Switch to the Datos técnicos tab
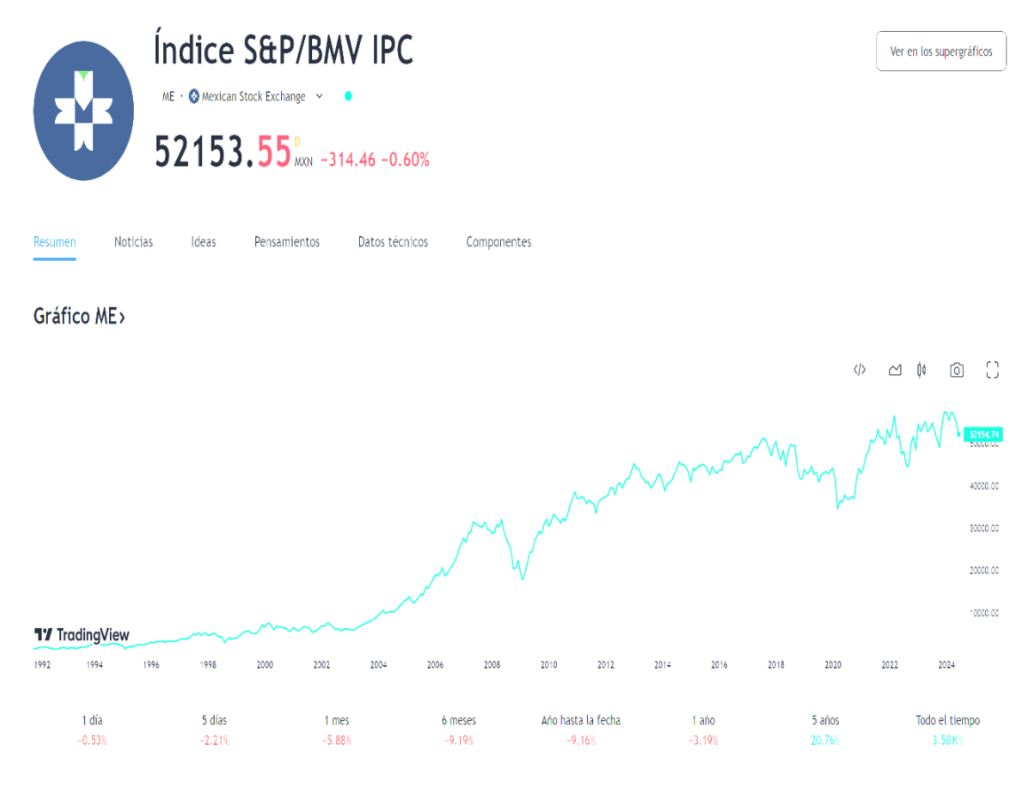This screenshot has width=1024, height=800. click(x=392, y=242)
